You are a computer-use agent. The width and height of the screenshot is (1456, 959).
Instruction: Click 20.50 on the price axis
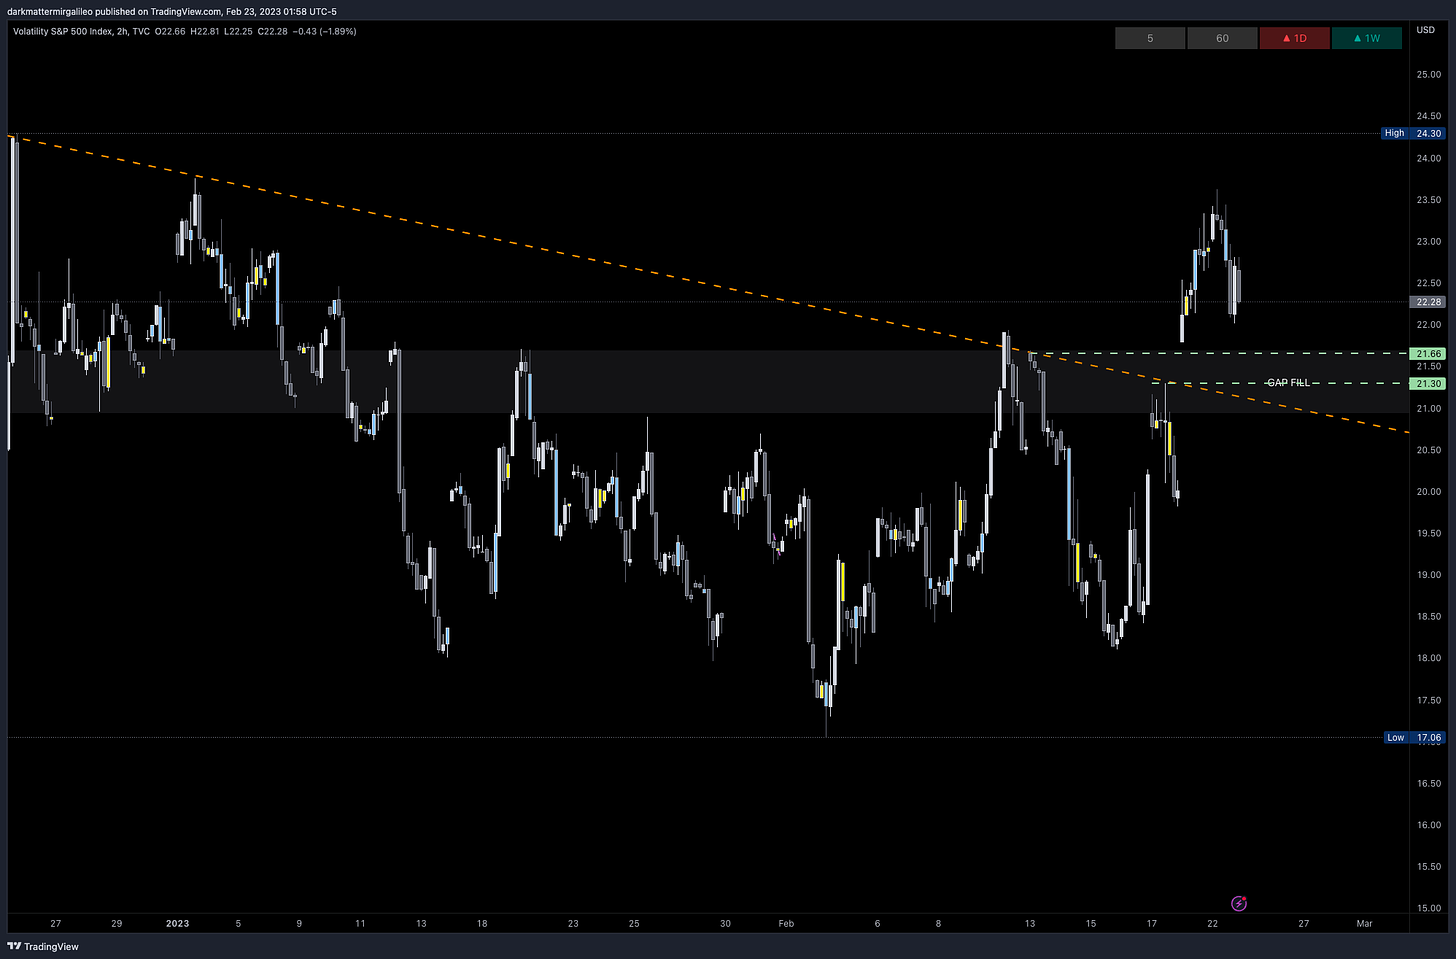click(x=1428, y=450)
